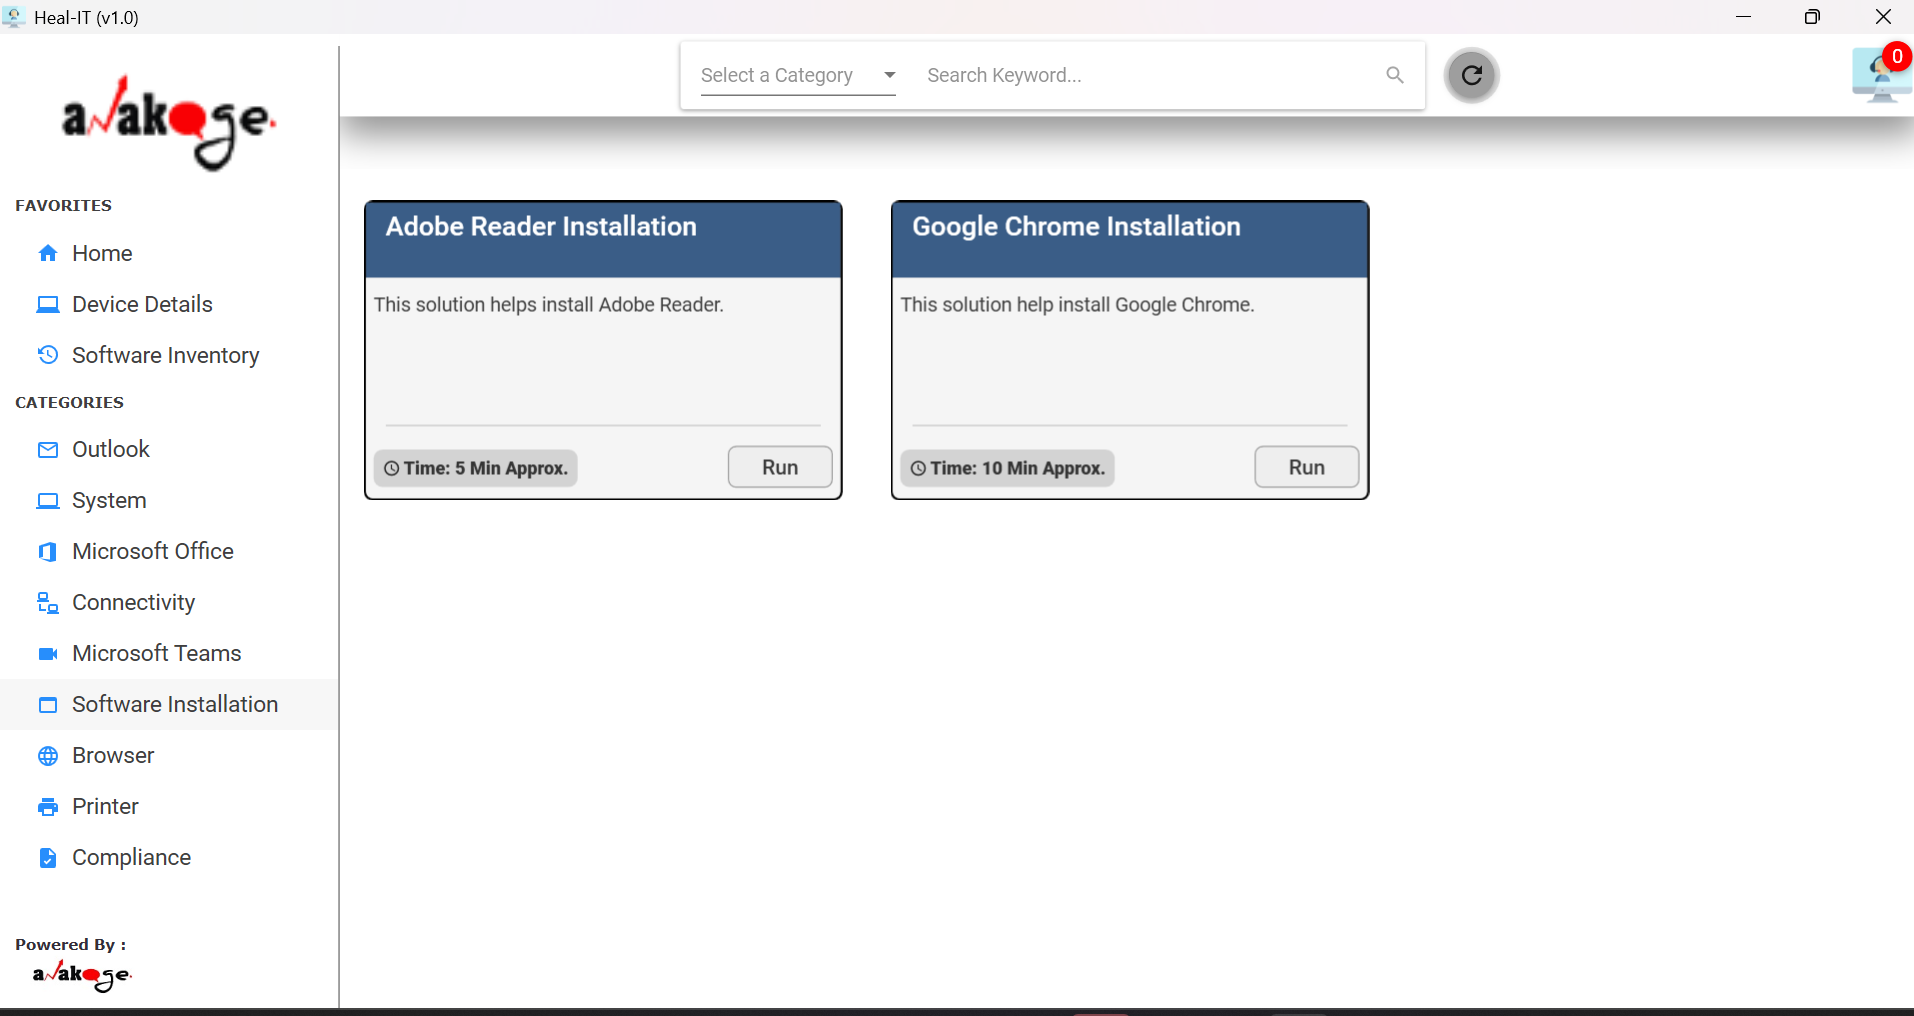Click the search magnifier icon
This screenshot has width=1914, height=1016.
(1395, 75)
